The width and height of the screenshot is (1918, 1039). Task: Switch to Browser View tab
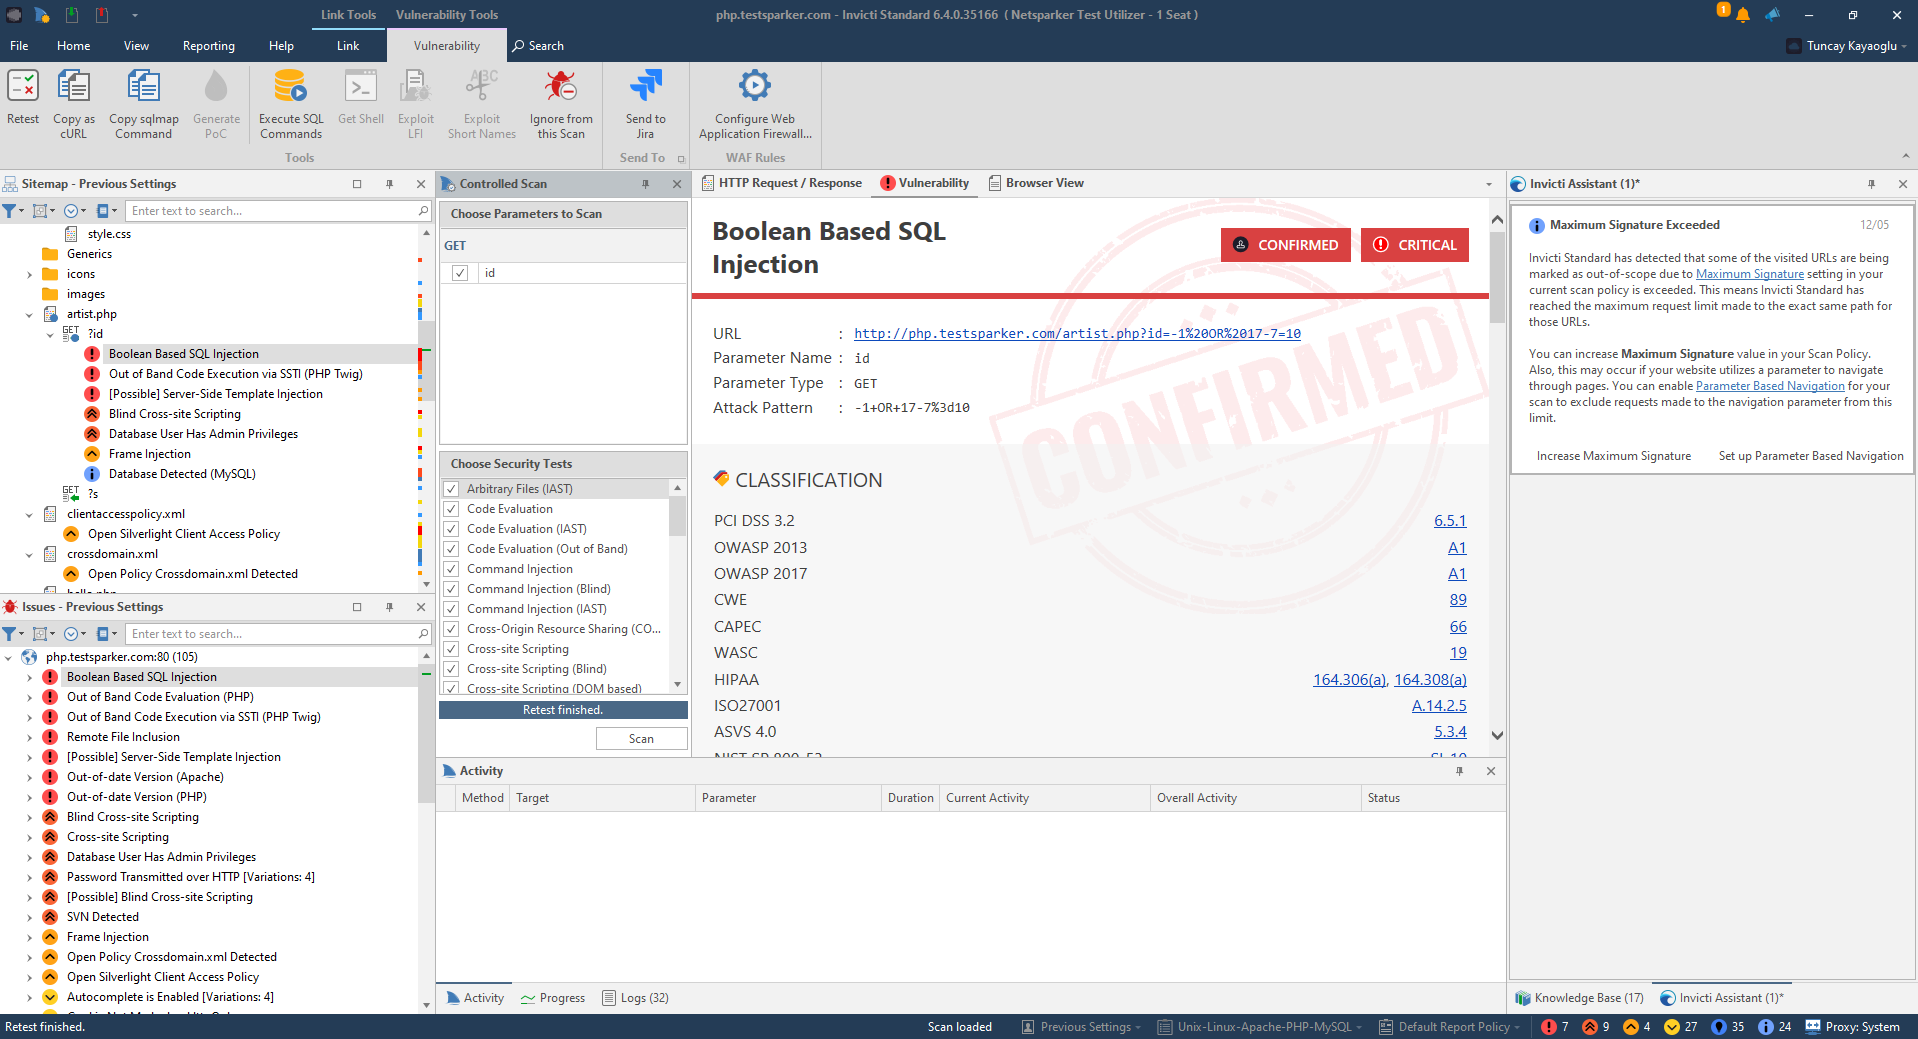click(x=1036, y=183)
